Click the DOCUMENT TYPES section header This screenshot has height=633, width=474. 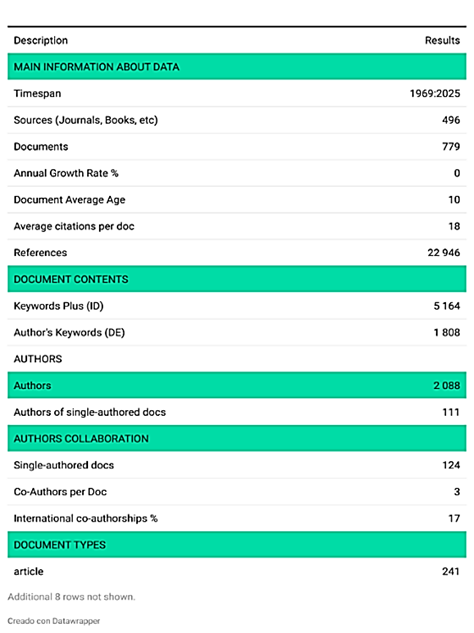237,545
